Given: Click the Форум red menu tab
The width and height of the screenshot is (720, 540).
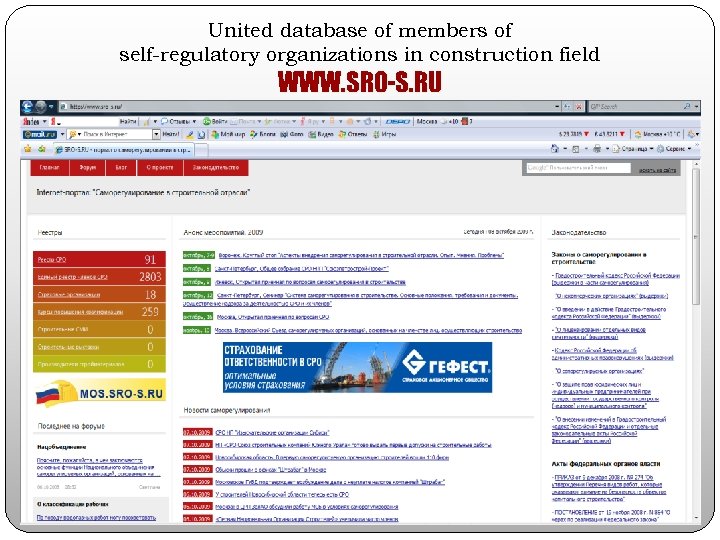Looking at the screenshot, I should (x=87, y=168).
